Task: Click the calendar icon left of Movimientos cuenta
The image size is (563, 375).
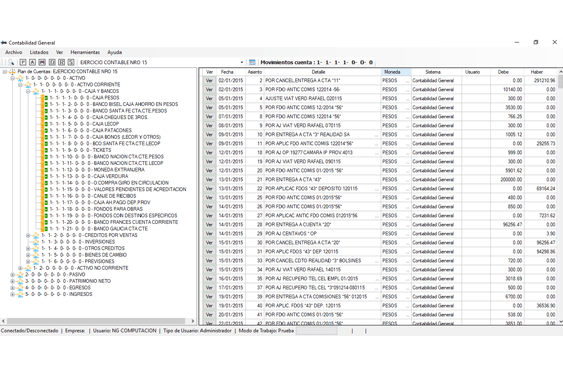Action: coord(252,62)
